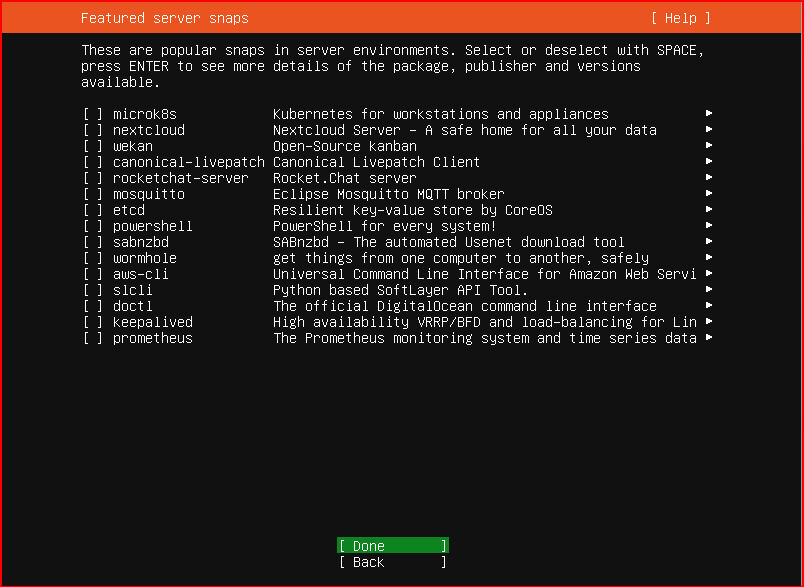Toggle the powershell checkbox
Viewport: 804px width, 587px height.
click(93, 226)
